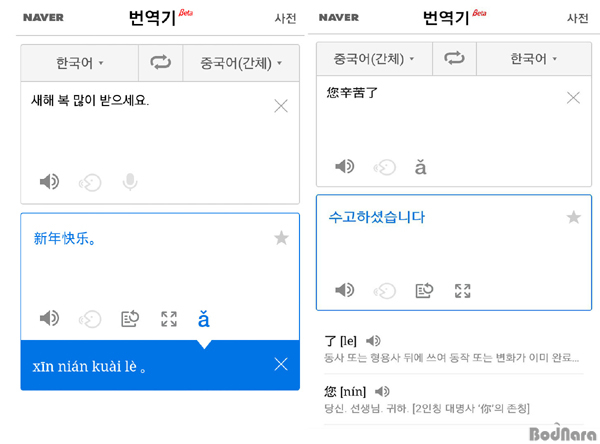Close the blue xīn nián kuài lè pinyin bar
This screenshot has height=444, width=600.
(x=281, y=365)
